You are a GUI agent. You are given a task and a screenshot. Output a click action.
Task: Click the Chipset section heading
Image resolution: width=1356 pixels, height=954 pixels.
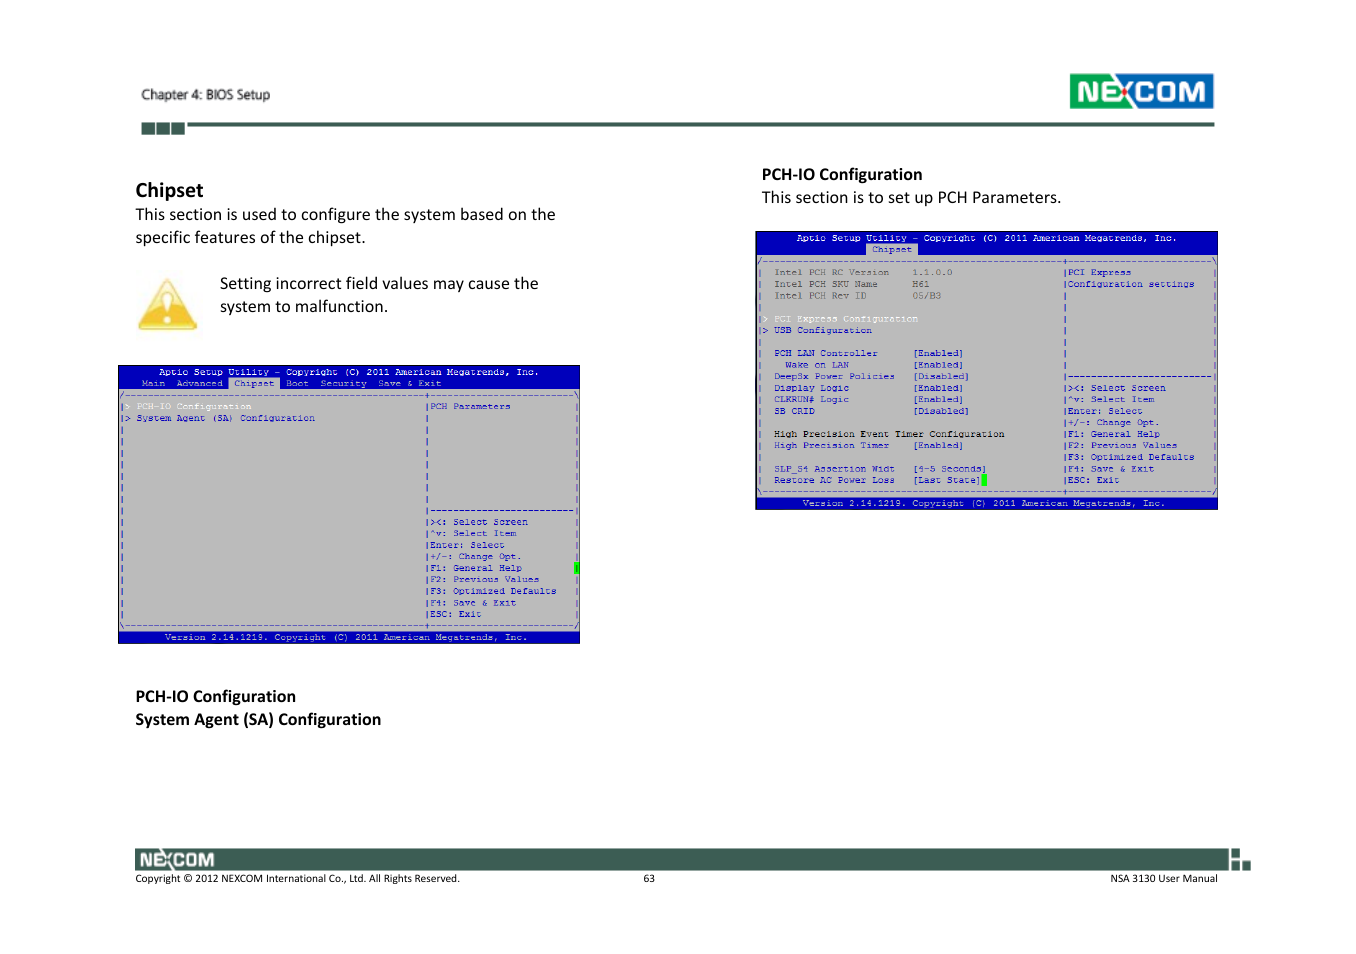169,190
